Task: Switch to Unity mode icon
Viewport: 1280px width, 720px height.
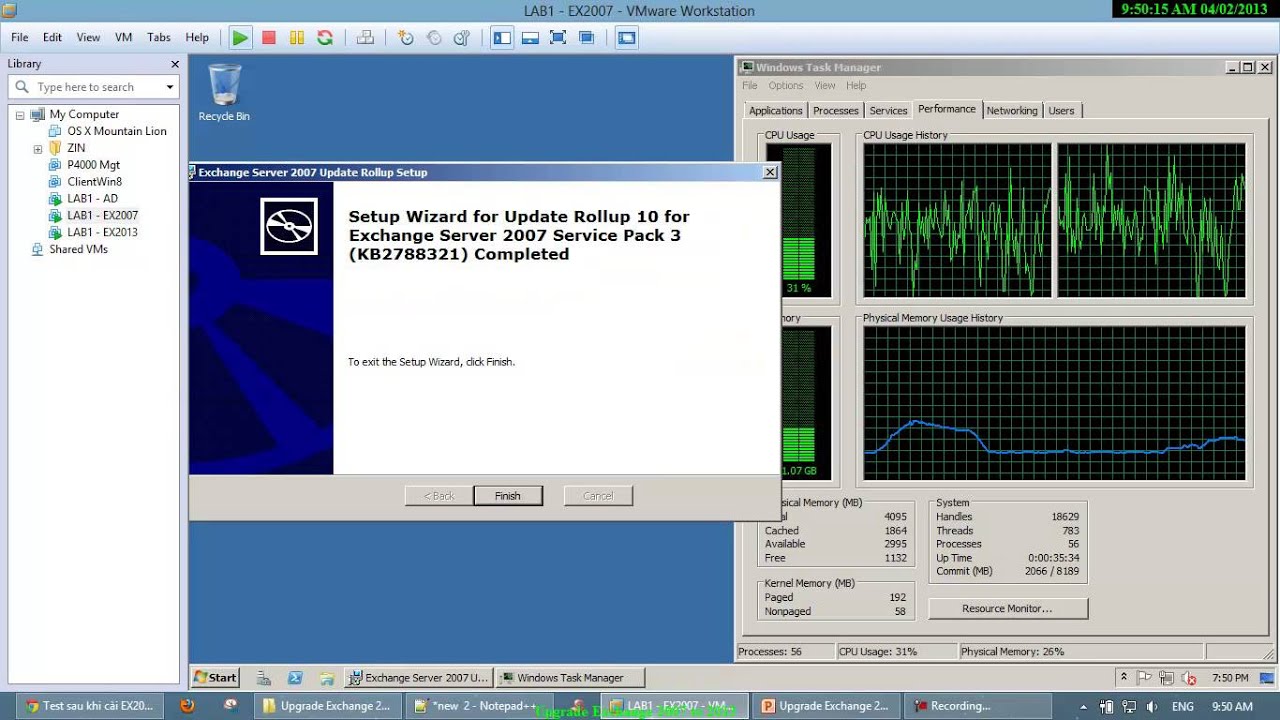Action: [x=586, y=38]
